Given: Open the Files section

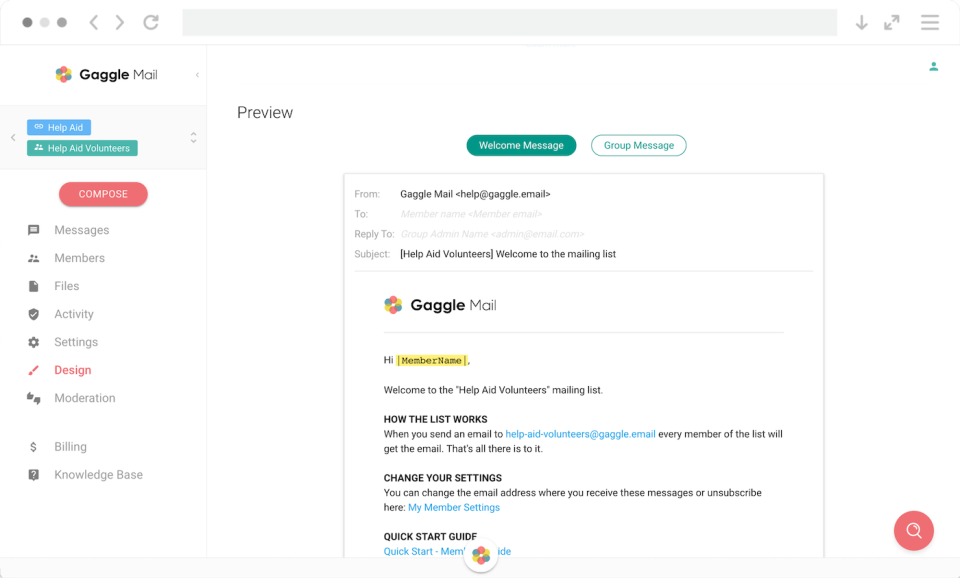Looking at the screenshot, I should tap(67, 286).
